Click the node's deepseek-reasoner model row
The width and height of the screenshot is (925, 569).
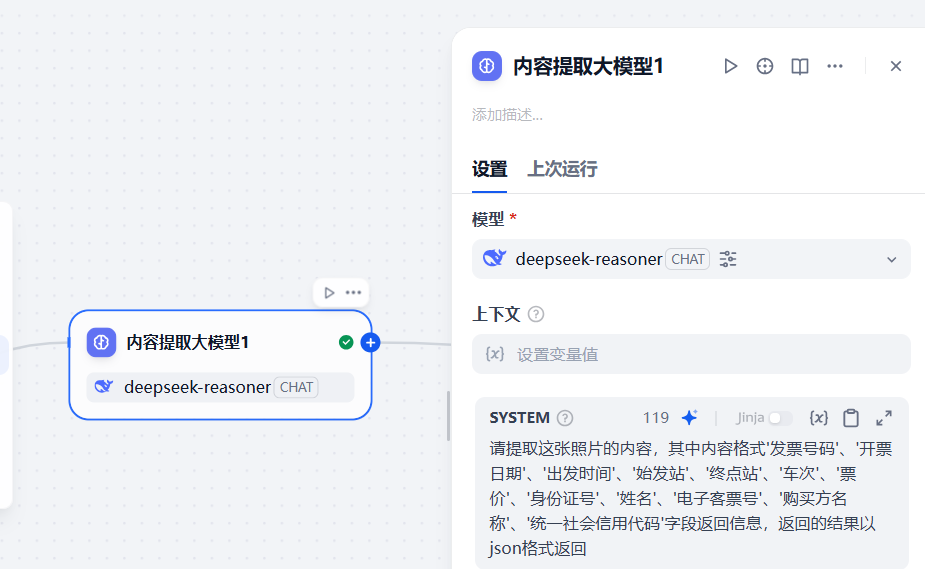(x=220, y=387)
